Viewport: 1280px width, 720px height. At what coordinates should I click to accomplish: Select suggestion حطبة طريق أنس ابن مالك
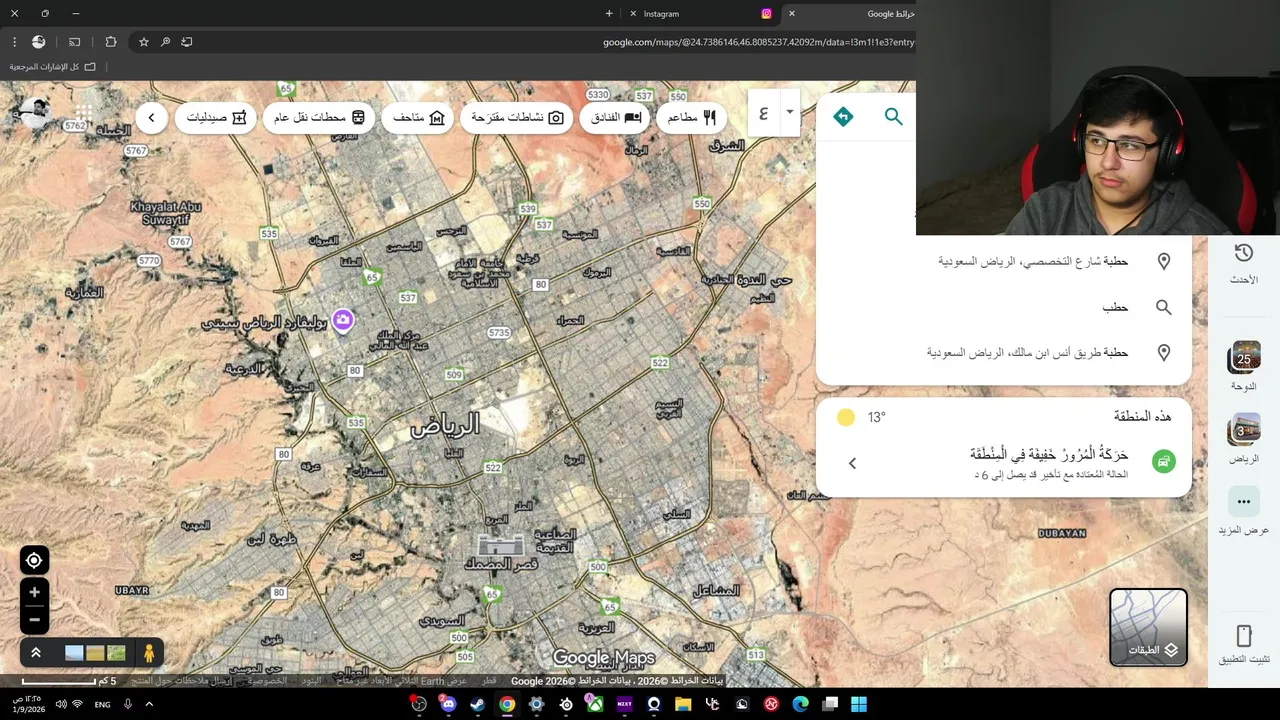point(1004,352)
